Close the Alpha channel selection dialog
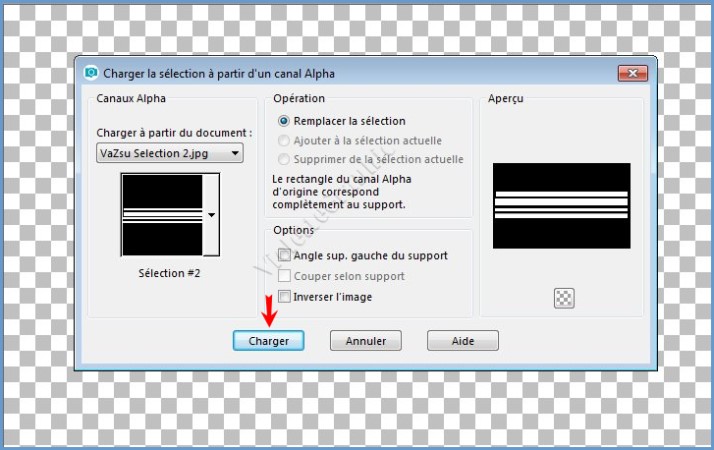 pyautogui.click(x=632, y=73)
